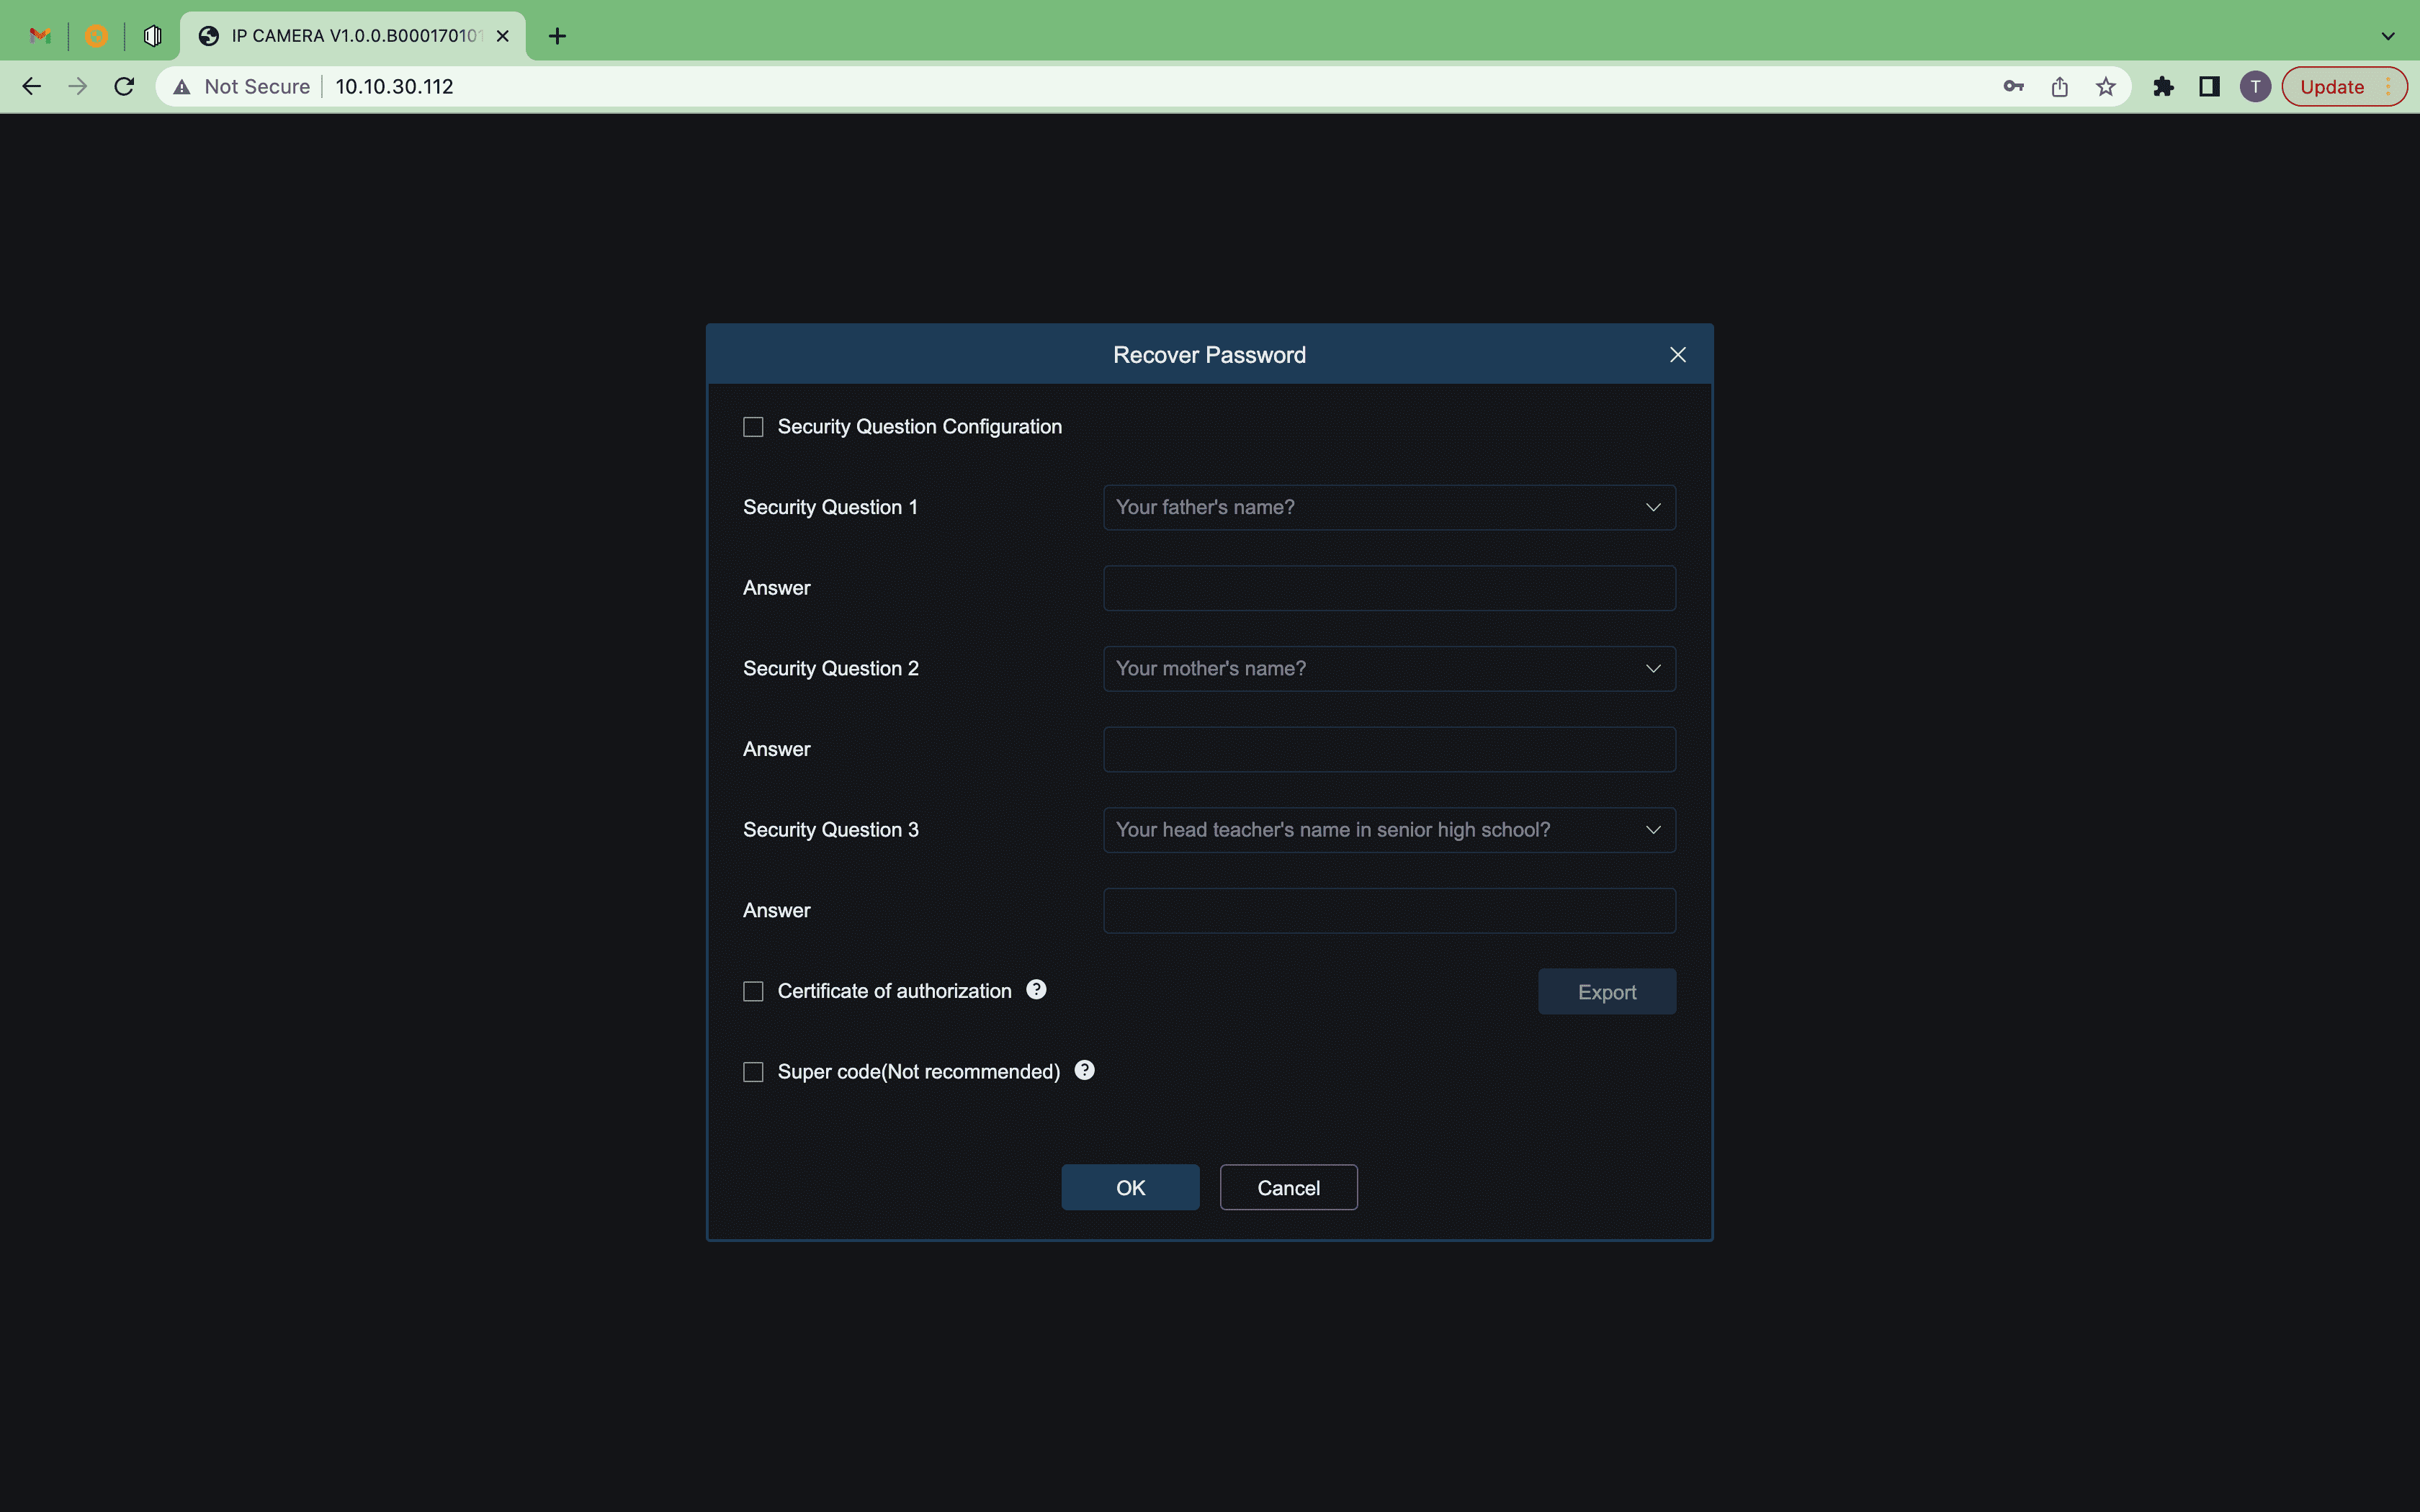The height and width of the screenshot is (1512, 2420).
Task: Reload the IP camera page
Action: (x=124, y=87)
